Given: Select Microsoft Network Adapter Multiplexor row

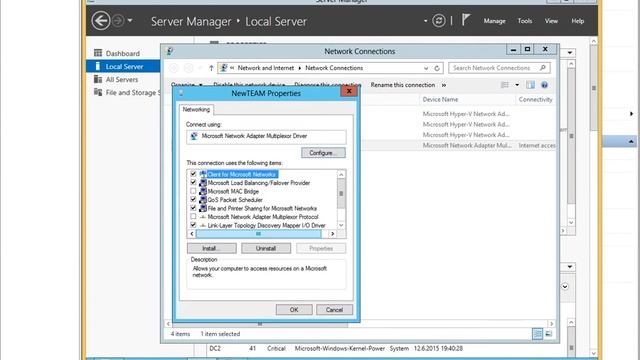Looking at the screenshot, I should click(x=459, y=145).
